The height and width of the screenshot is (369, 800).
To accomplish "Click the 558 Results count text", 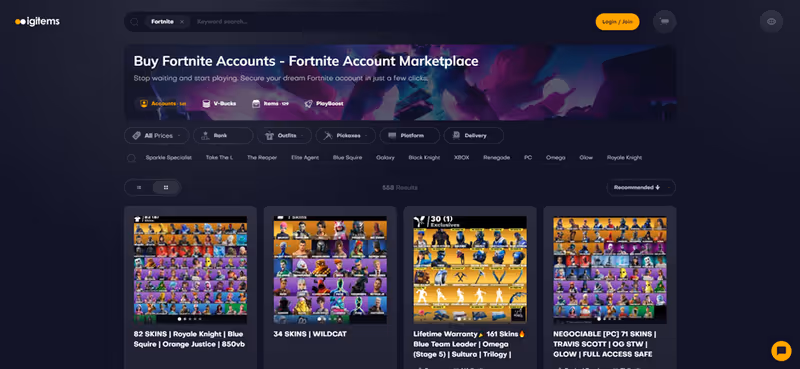I will click(x=400, y=188).
